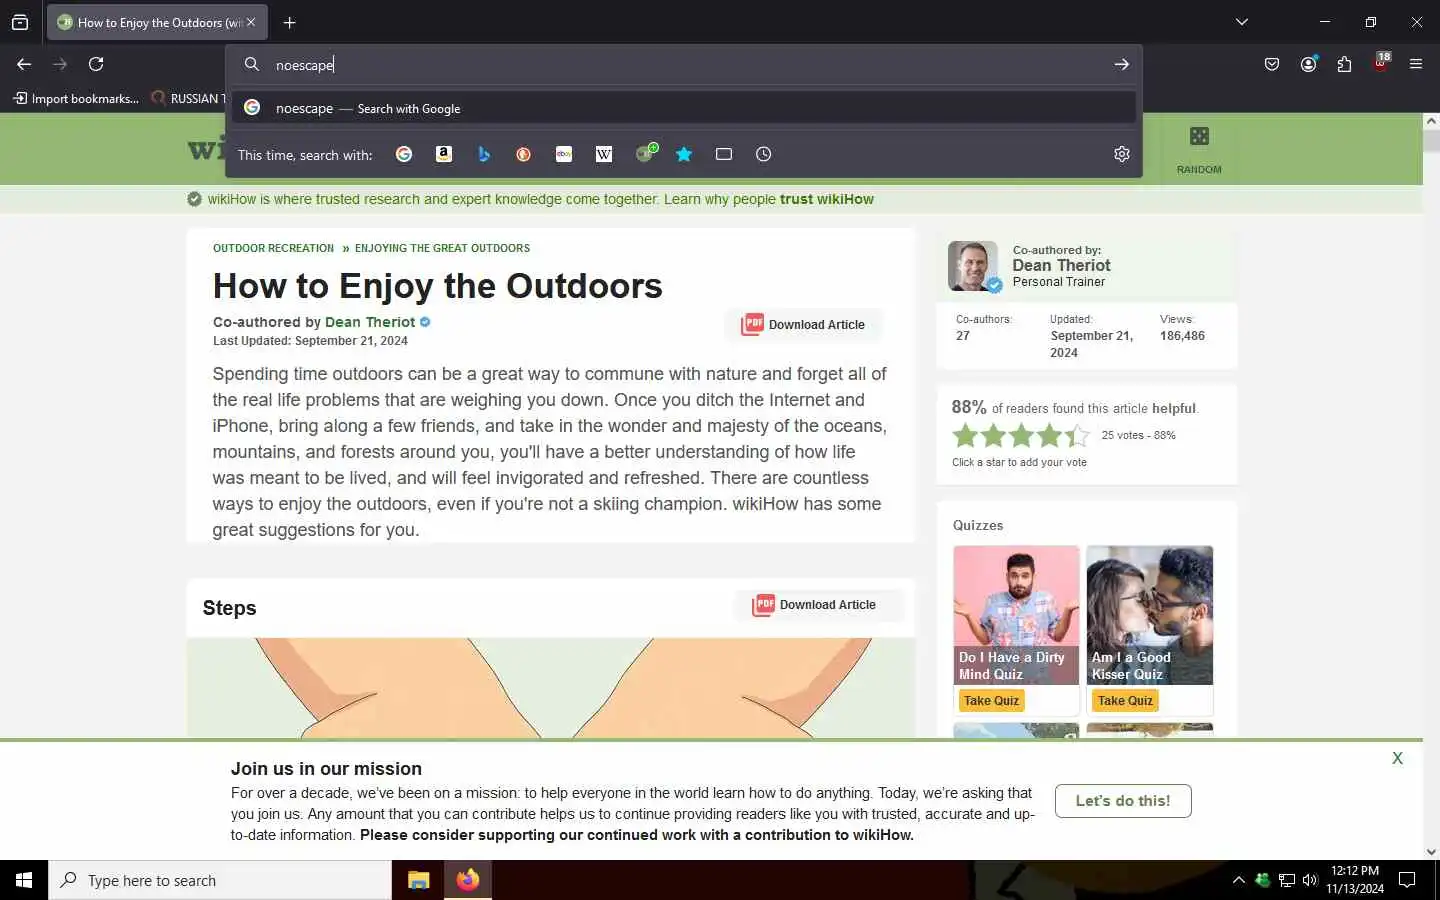Open Windows Start menu
The width and height of the screenshot is (1440, 900).
24,880
